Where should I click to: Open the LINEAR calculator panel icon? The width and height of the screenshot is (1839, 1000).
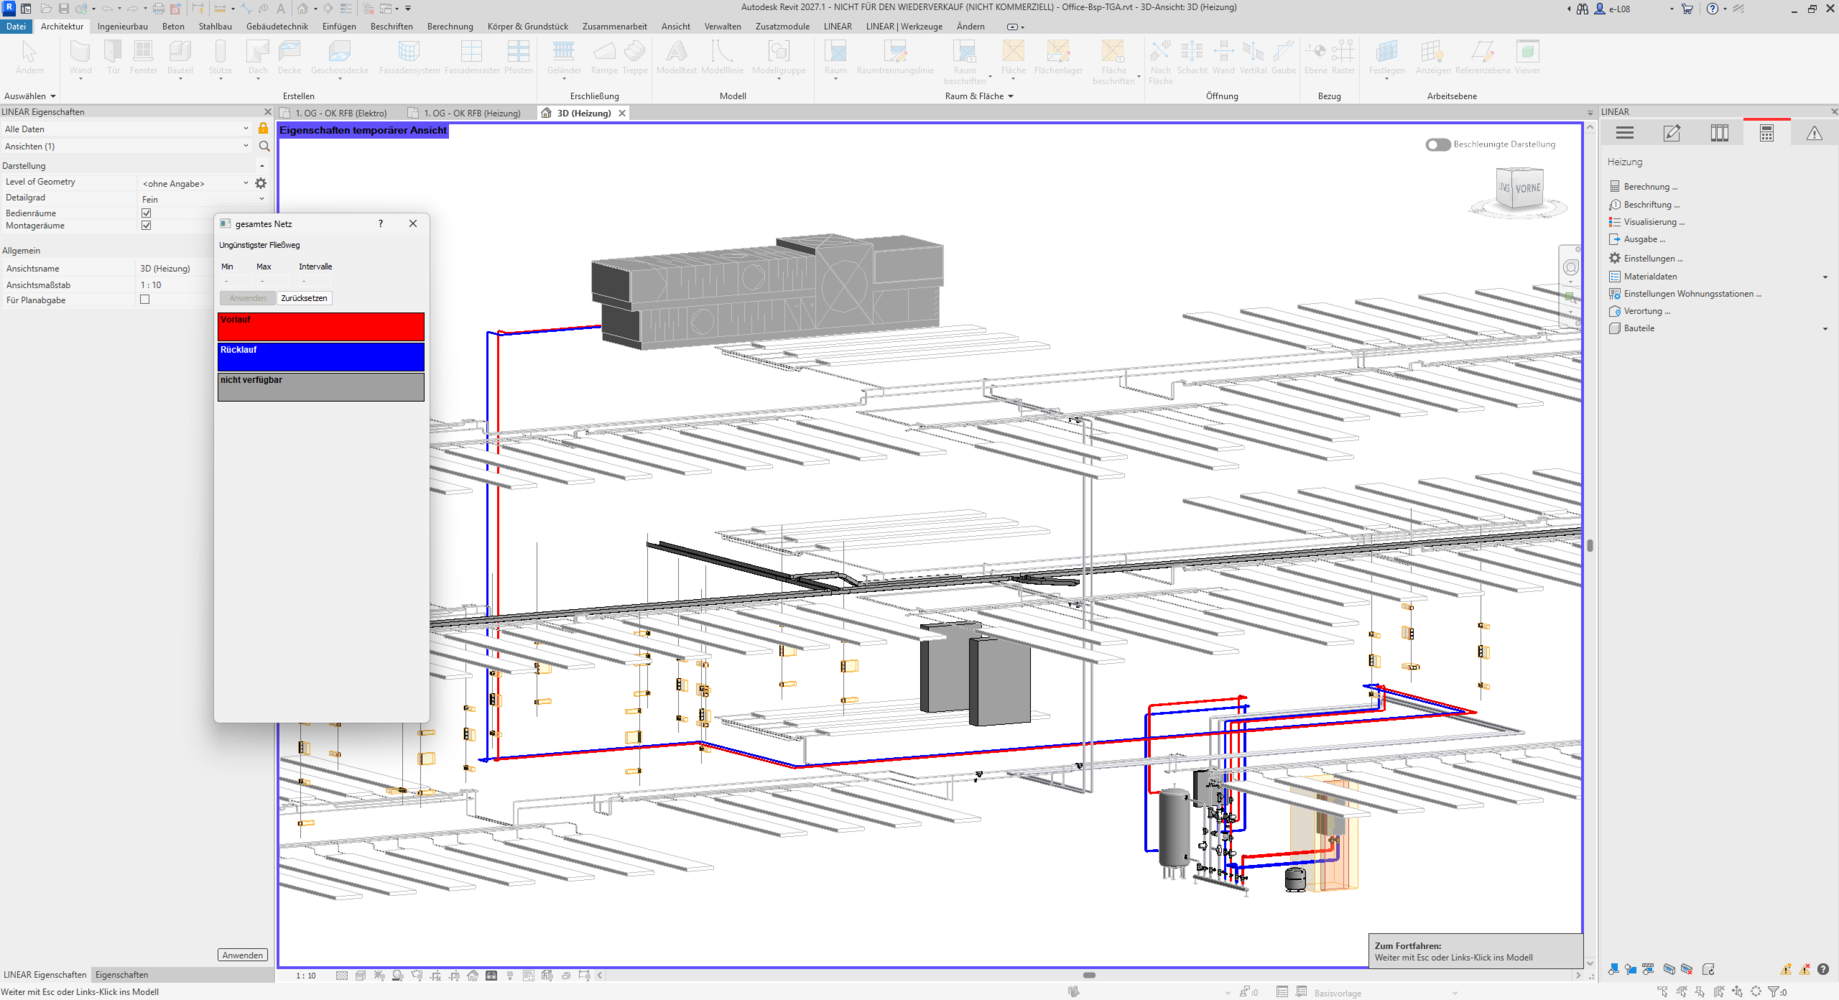click(1766, 133)
